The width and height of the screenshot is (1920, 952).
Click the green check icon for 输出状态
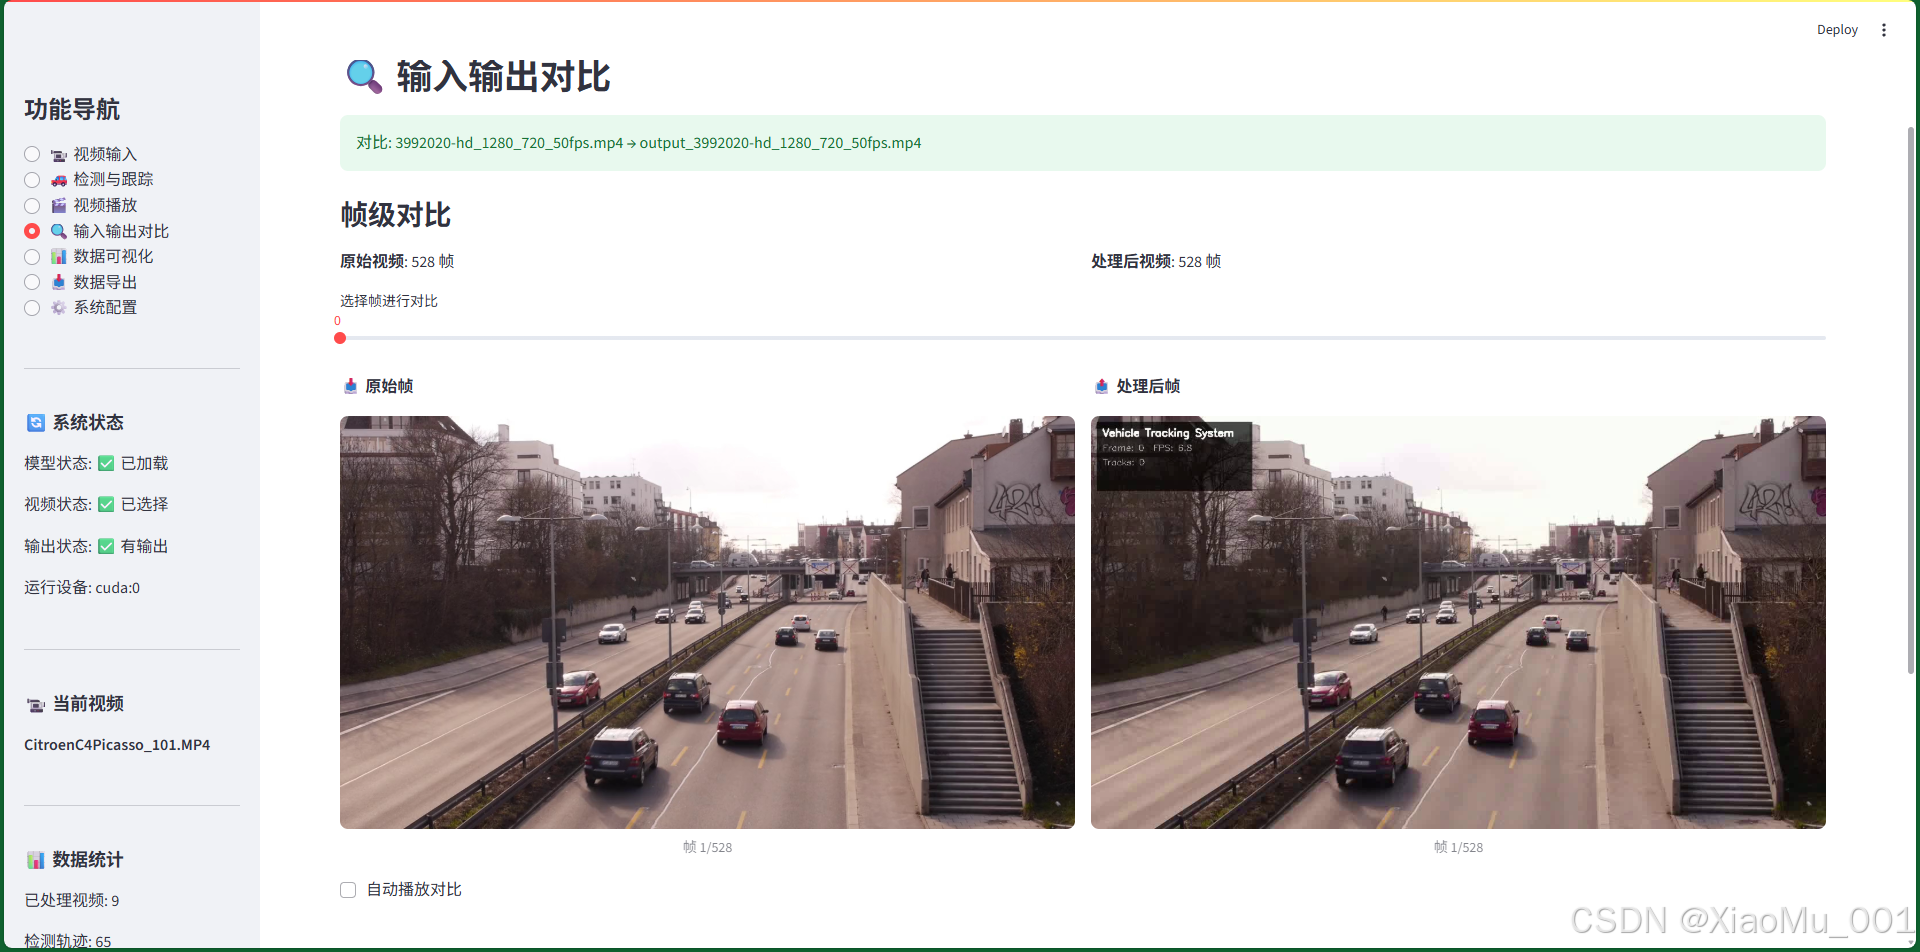106,547
